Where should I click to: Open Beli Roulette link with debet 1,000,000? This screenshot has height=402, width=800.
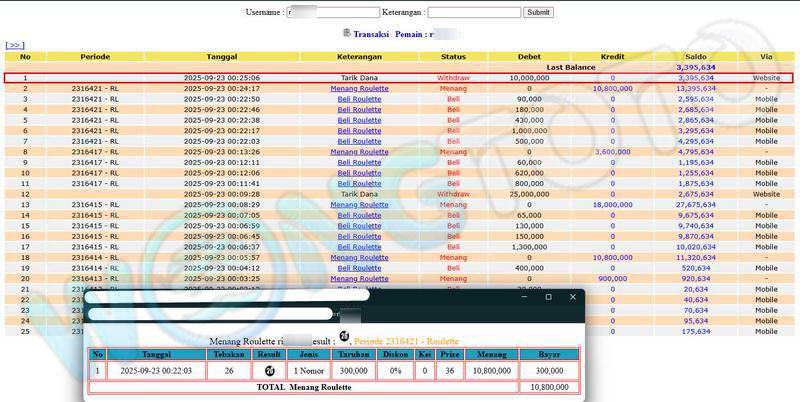pyautogui.click(x=359, y=130)
